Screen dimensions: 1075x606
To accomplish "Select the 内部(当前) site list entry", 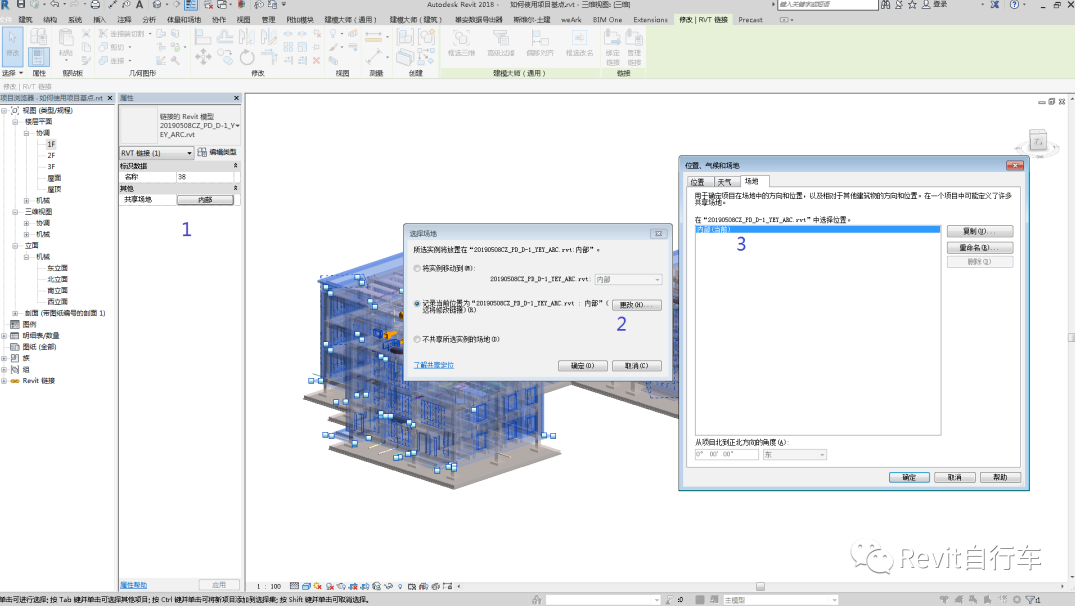I will [713, 229].
